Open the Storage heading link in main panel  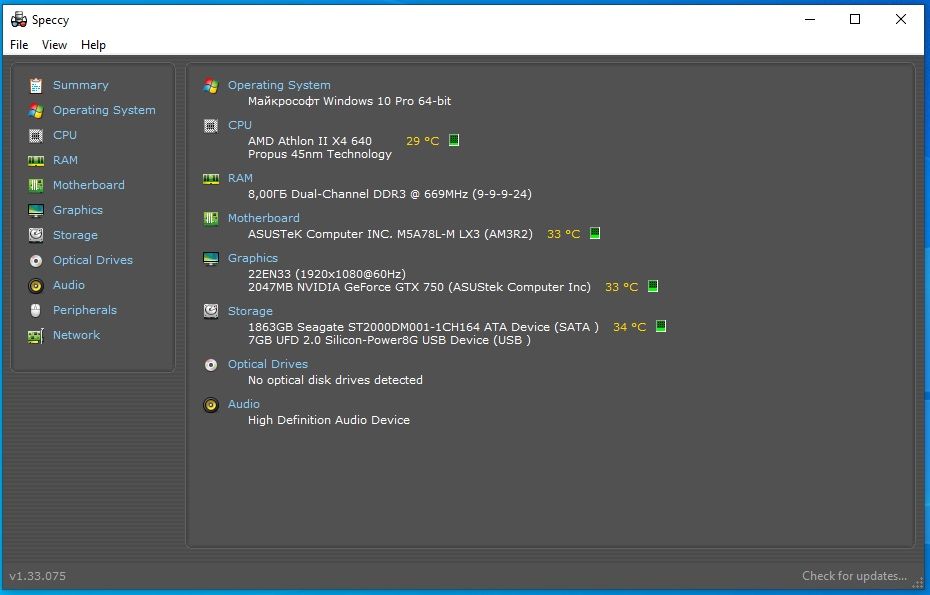tap(250, 311)
